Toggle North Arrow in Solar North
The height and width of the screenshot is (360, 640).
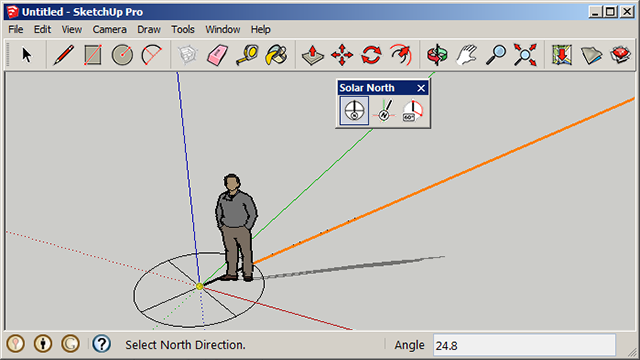pos(354,111)
